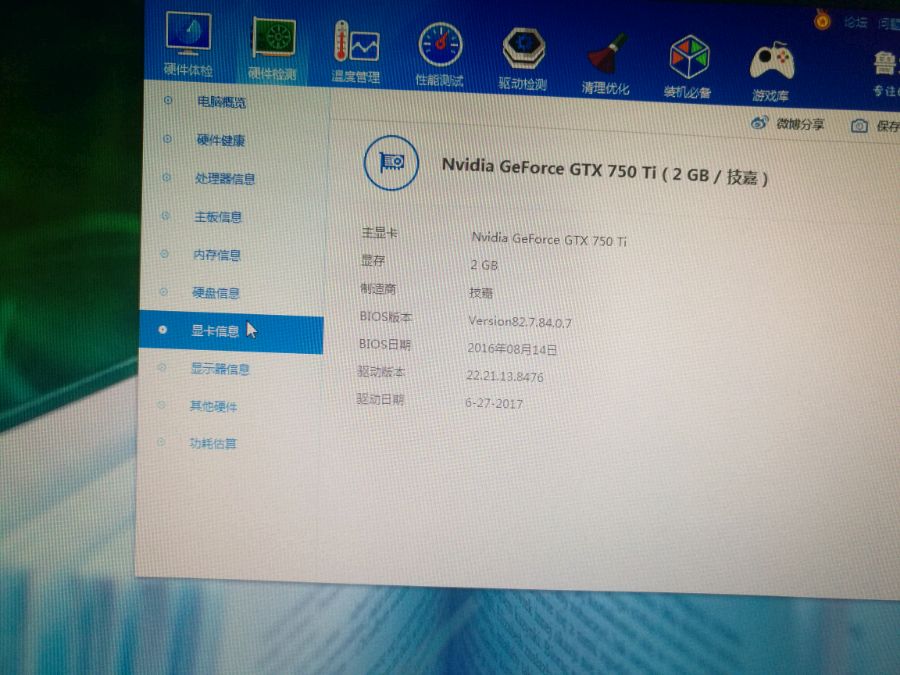Open 硬盘信息 disk info
The height and width of the screenshot is (675, 900).
[216, 293]
